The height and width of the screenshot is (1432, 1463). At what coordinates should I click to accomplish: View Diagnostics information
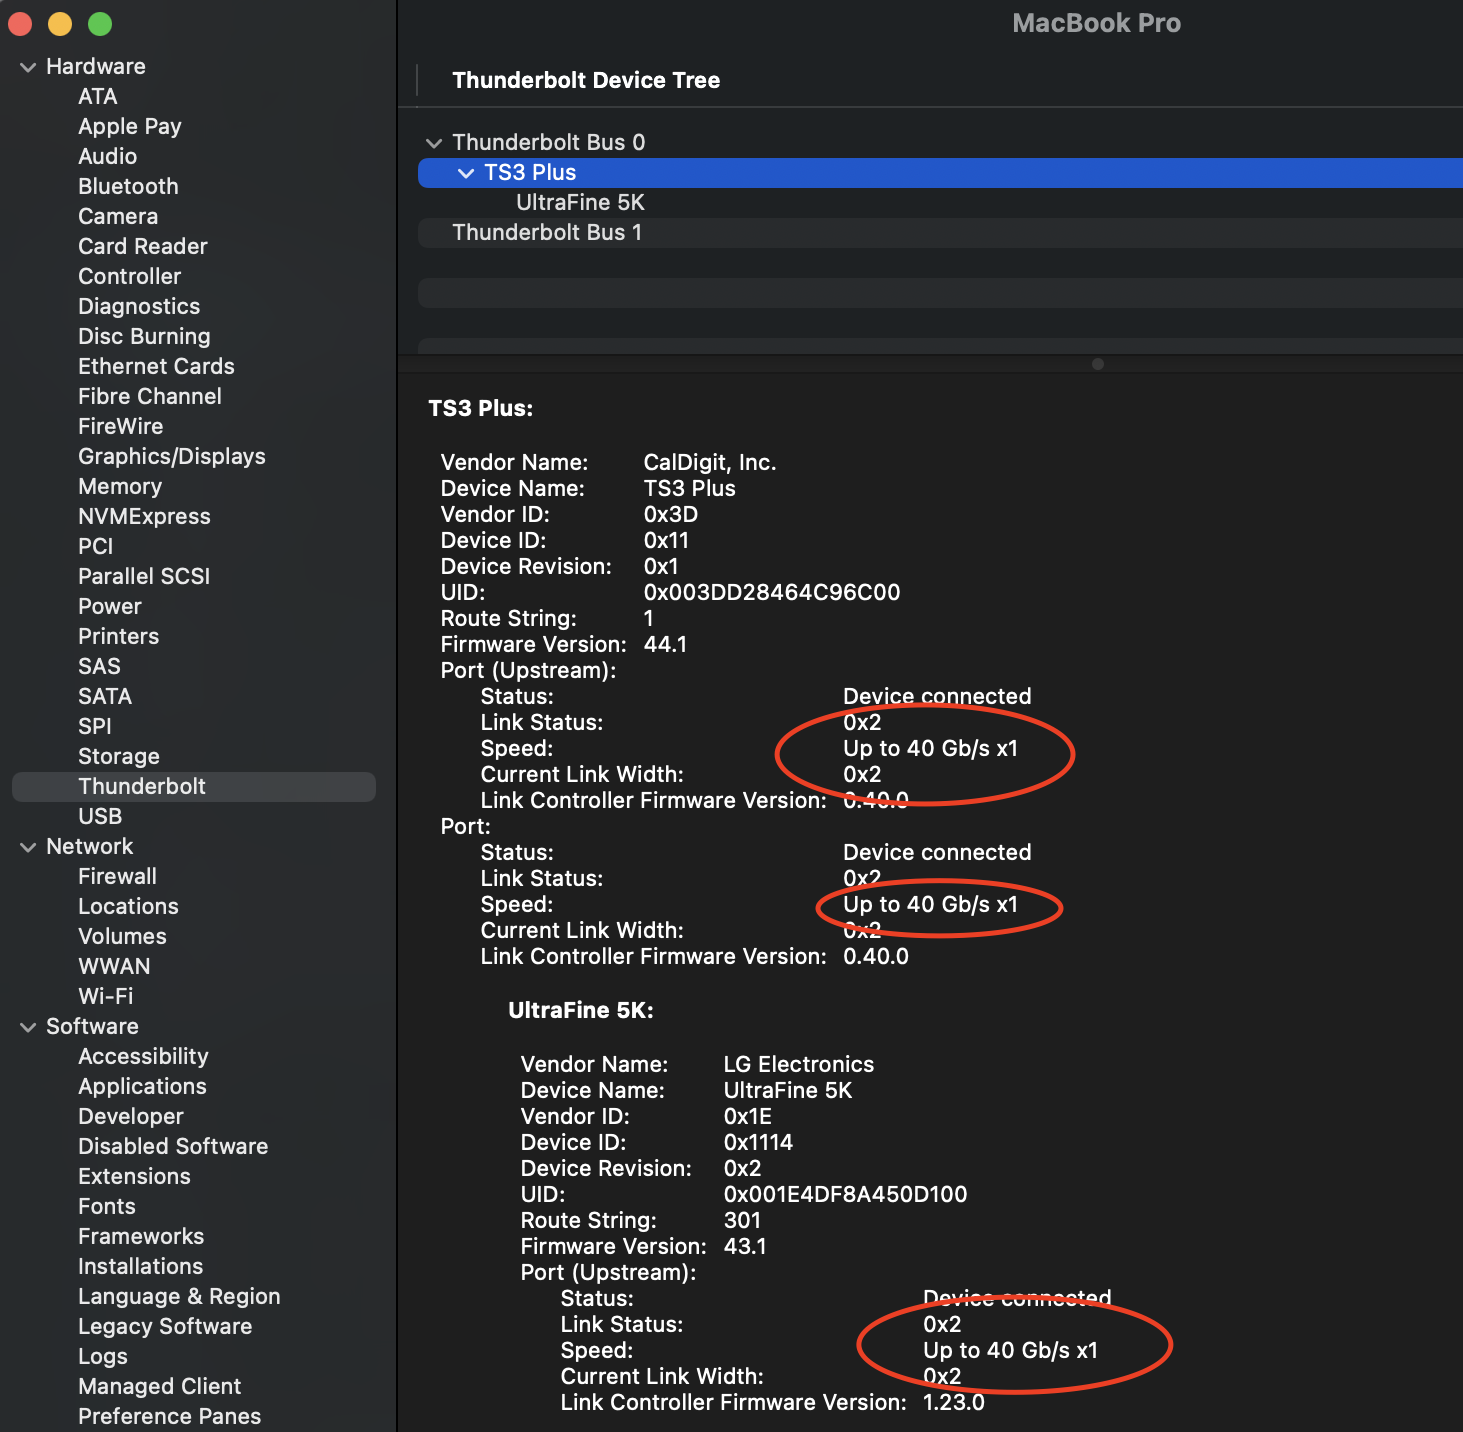click(x=139, y=306)
